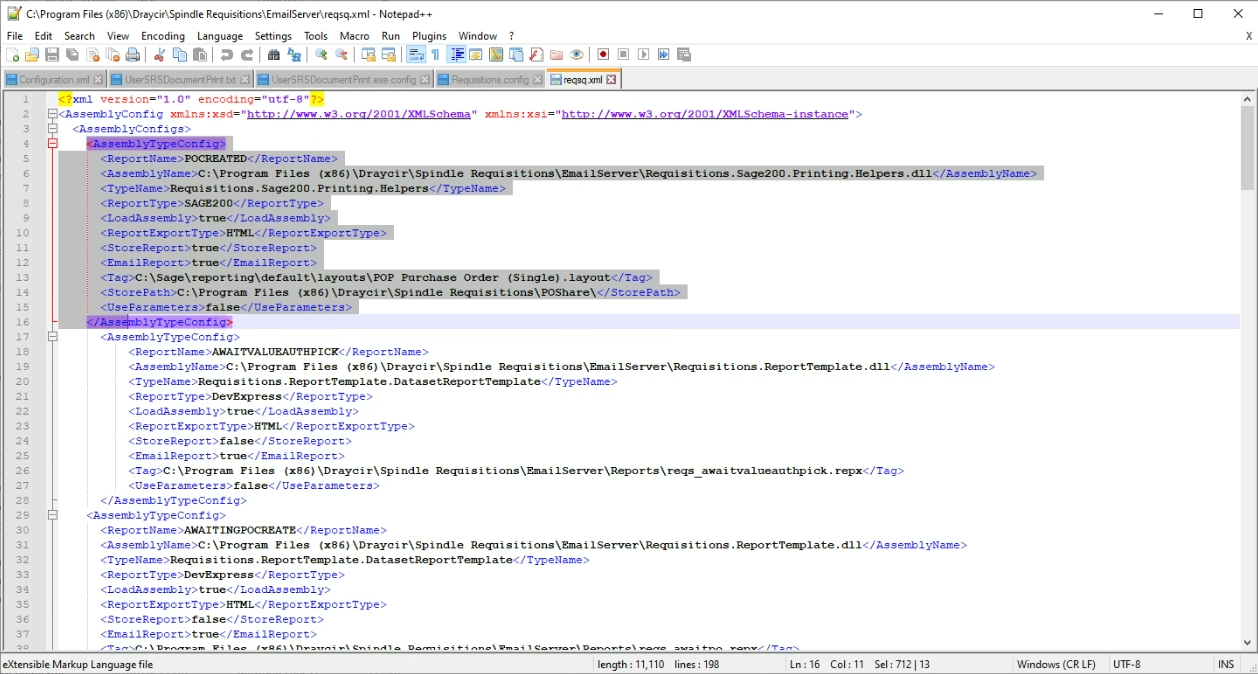This screenshot has height=674, width=1258.
Task: Open the Windows (CR LF) line-ending selector
Action: pyautogui.click(x=1056, y=665)
